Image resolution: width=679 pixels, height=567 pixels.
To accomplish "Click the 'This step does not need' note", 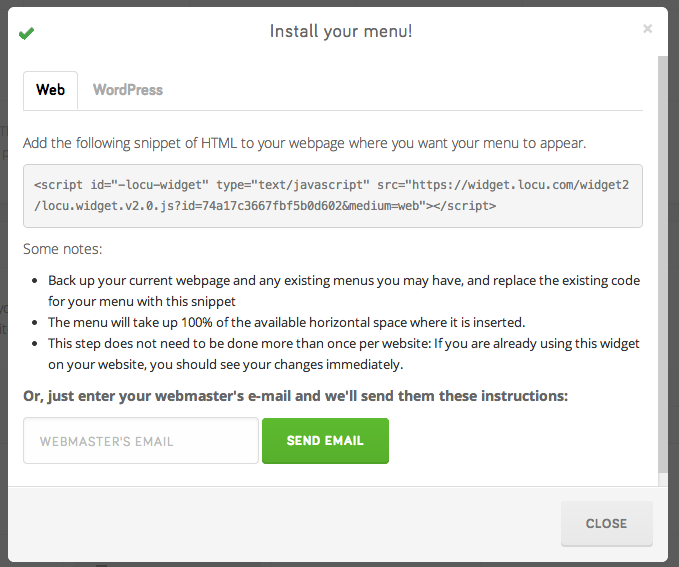I will click(x=344, y=354).
